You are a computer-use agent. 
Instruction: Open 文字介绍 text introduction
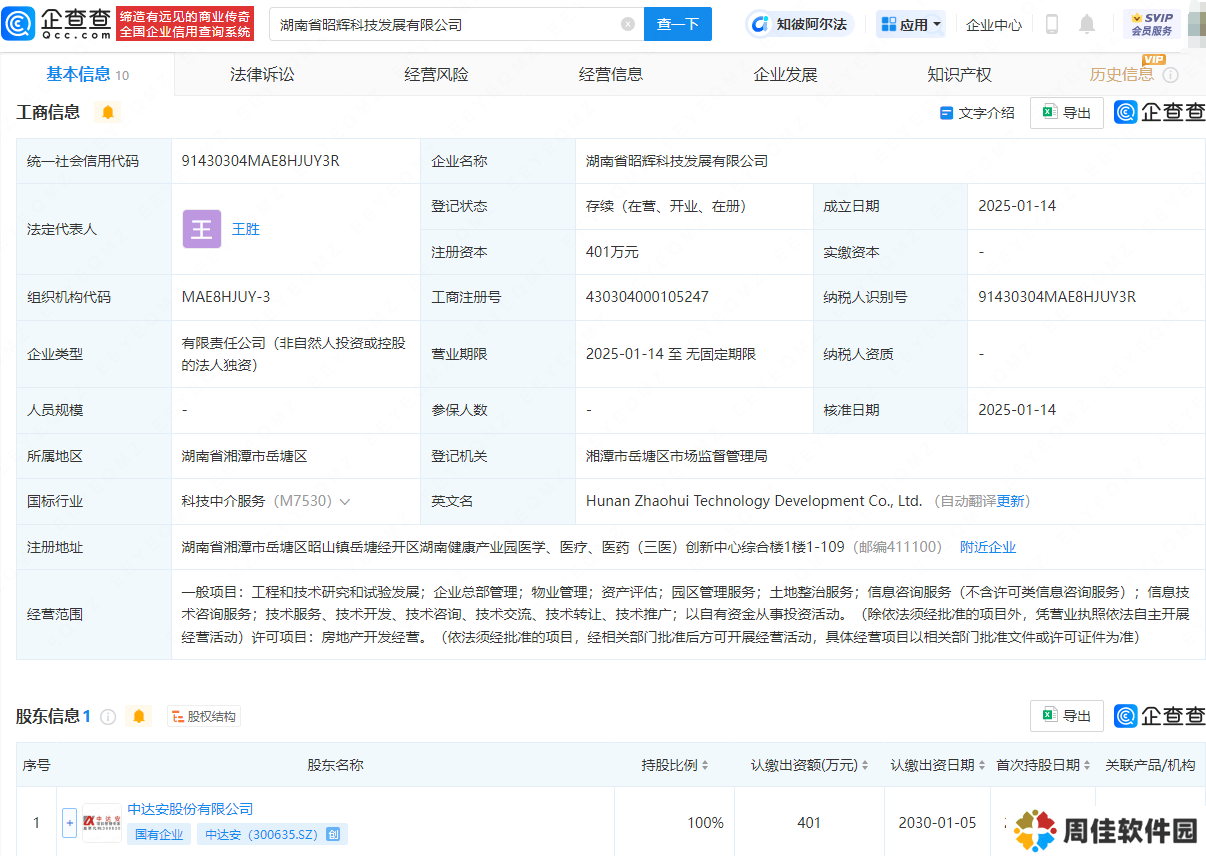coord(977,113)
